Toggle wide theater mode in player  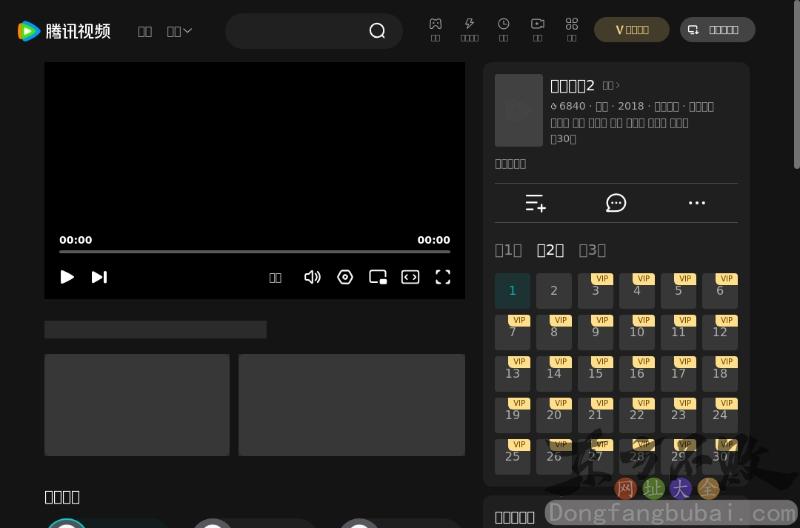point(410,277)
